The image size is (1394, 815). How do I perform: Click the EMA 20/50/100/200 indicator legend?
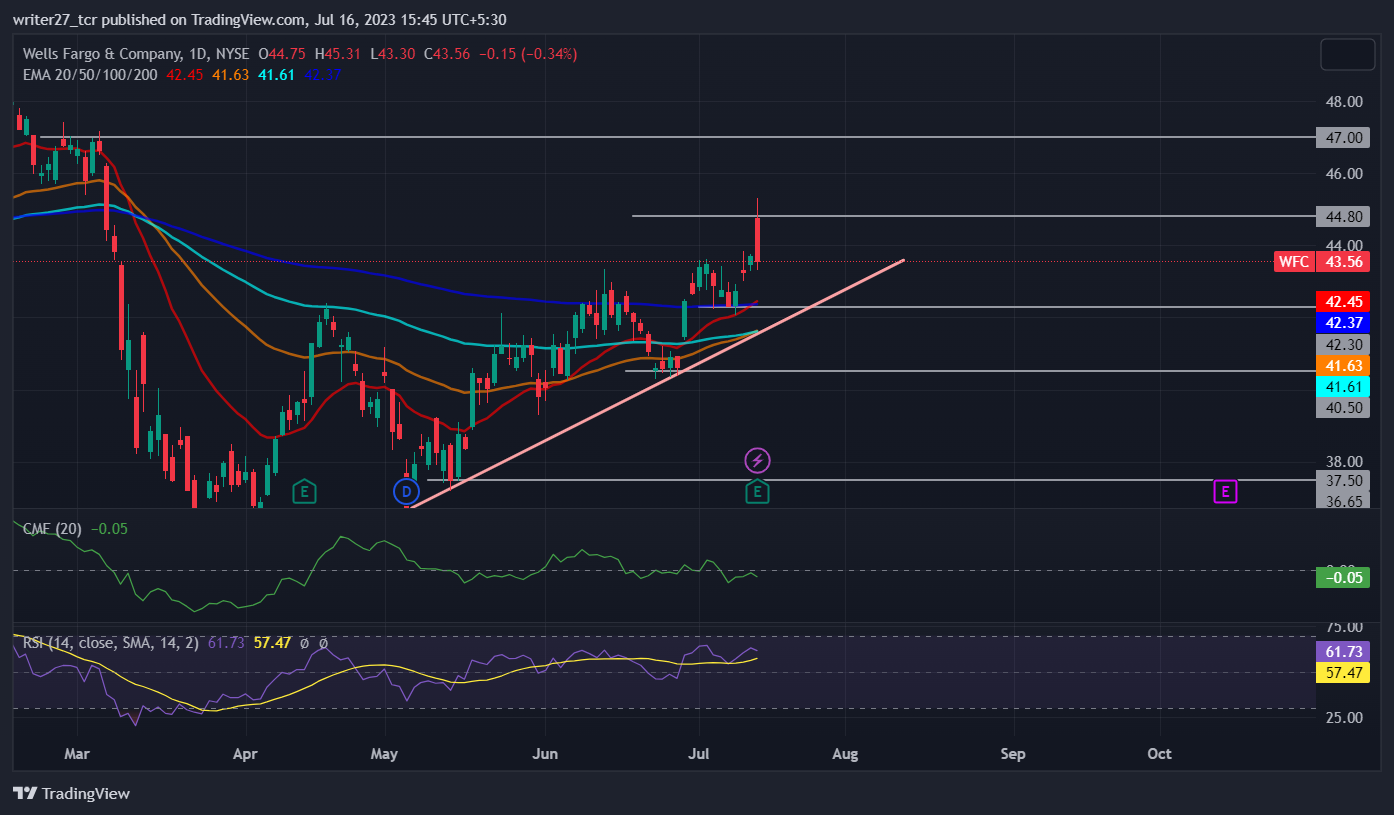[89, 74]
